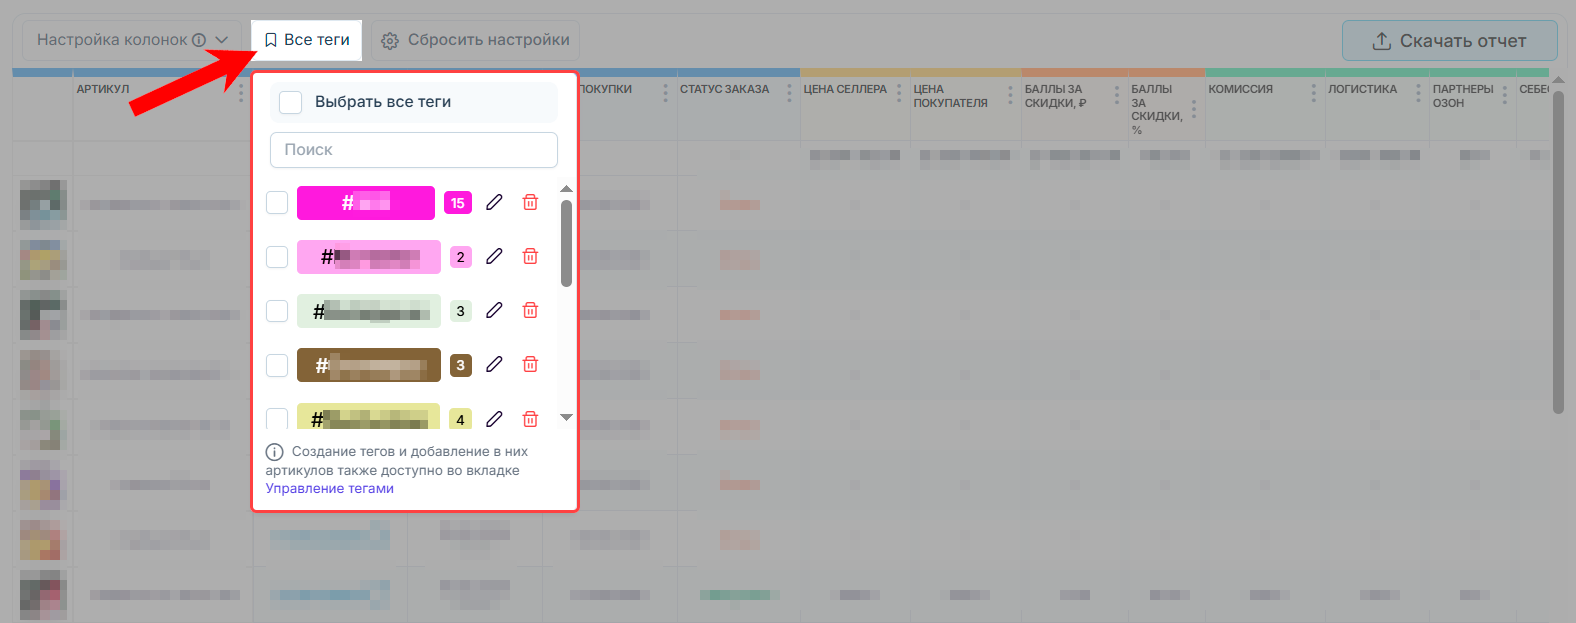The image size is (1576, 623).
Task: Check the brown tag with count 3
Action: (x=277, y=365)
